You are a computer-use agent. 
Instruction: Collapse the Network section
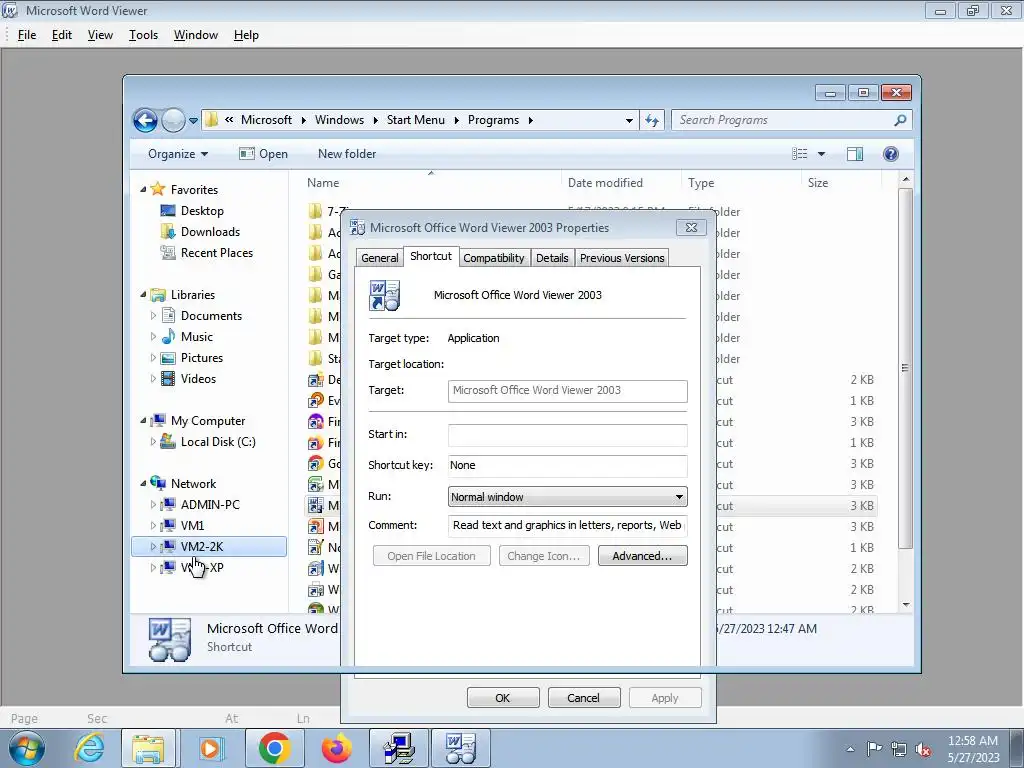[143, 483]
